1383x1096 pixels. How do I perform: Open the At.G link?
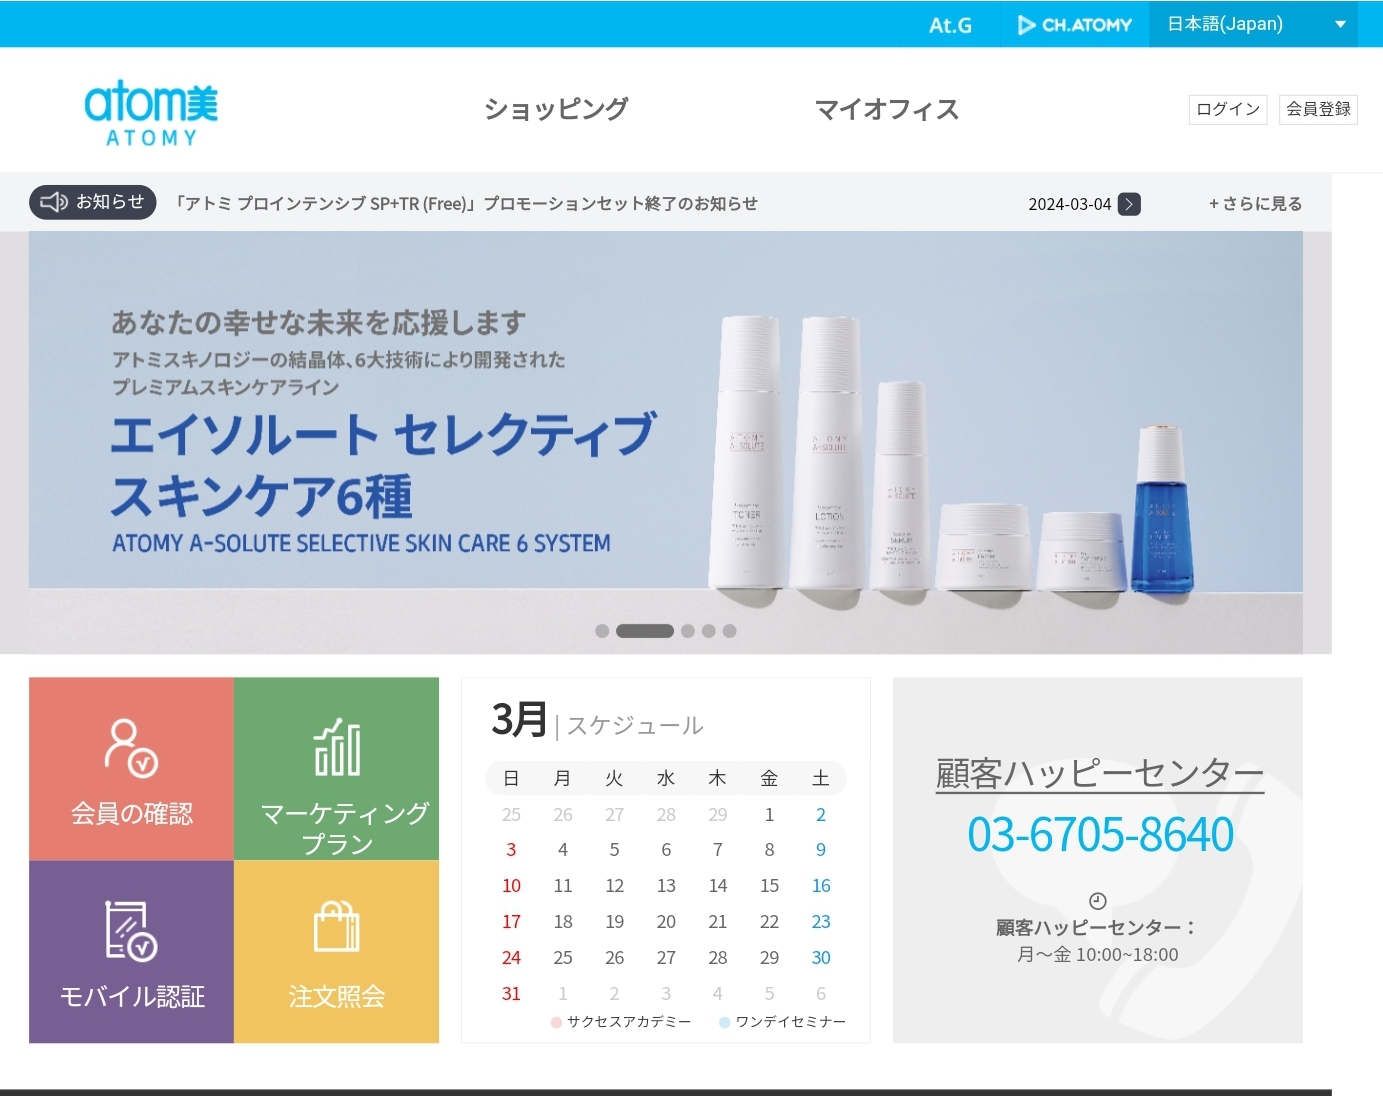pos(950,25)
